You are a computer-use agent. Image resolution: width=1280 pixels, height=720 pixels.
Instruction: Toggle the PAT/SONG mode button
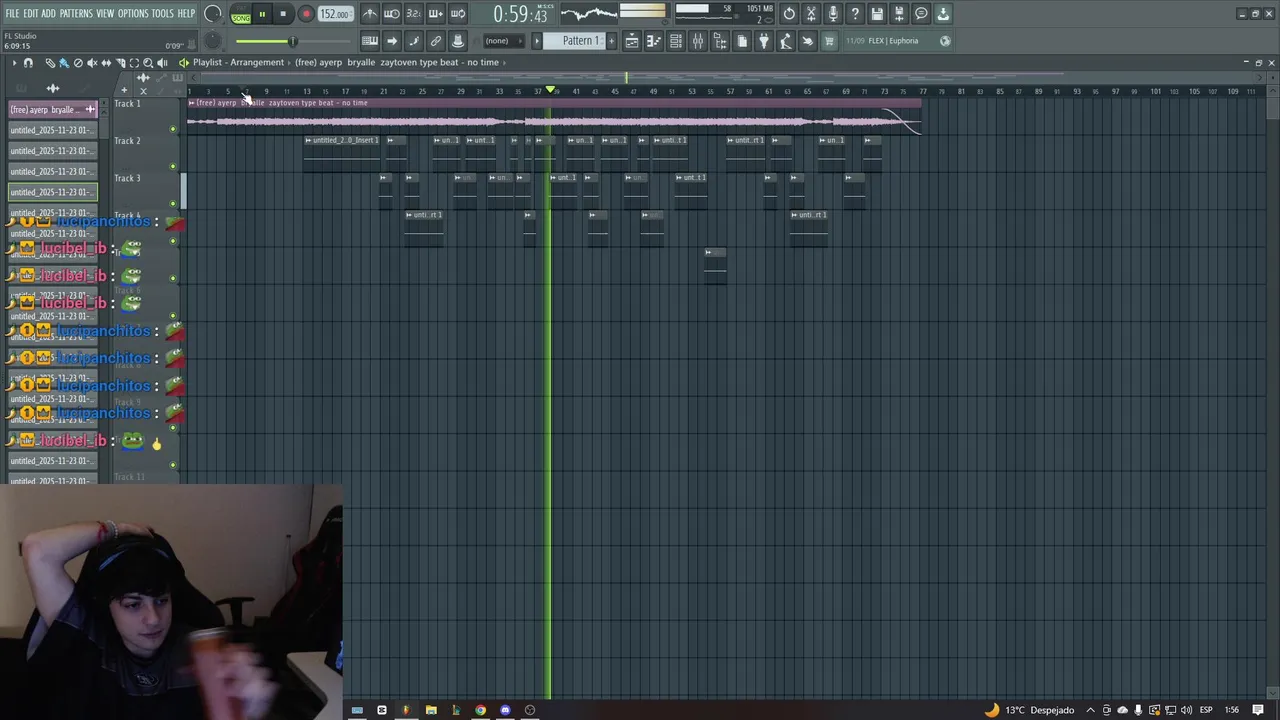pyautogui.click(x=241, y=14)
